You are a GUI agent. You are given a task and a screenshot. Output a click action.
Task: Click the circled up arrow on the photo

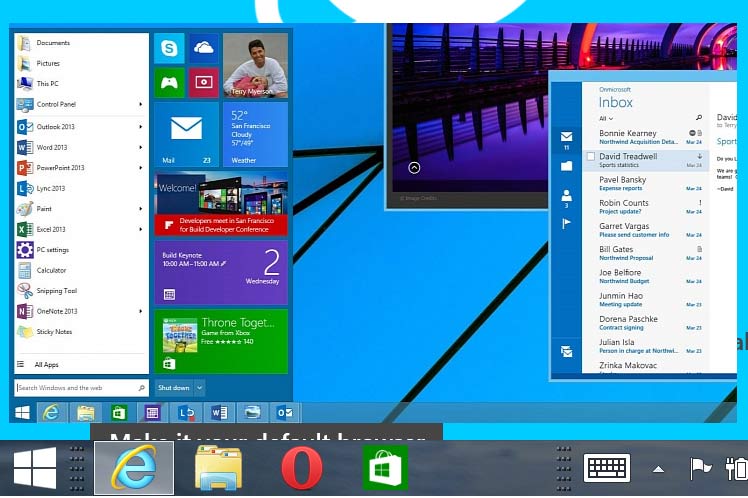(414, 168)
